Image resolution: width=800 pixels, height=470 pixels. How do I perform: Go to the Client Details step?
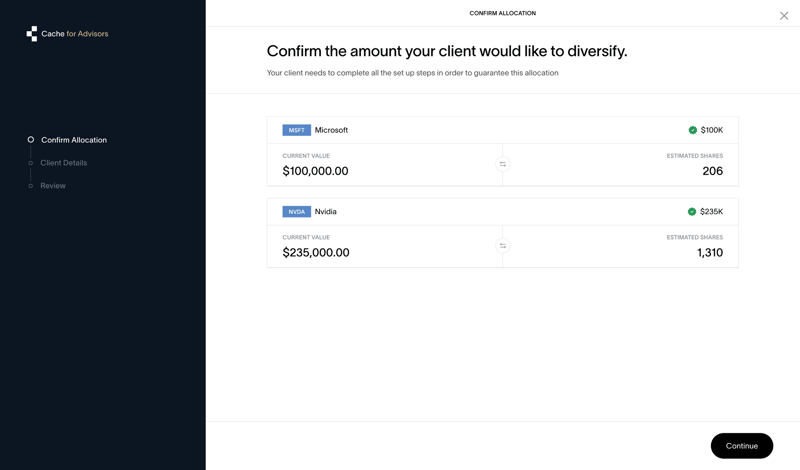[x=64, y=163]
